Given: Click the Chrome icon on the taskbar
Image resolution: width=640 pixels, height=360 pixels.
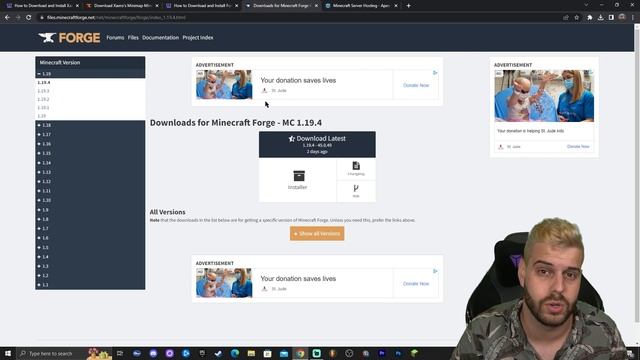Looking at the screenshot, I should [300, 353].
